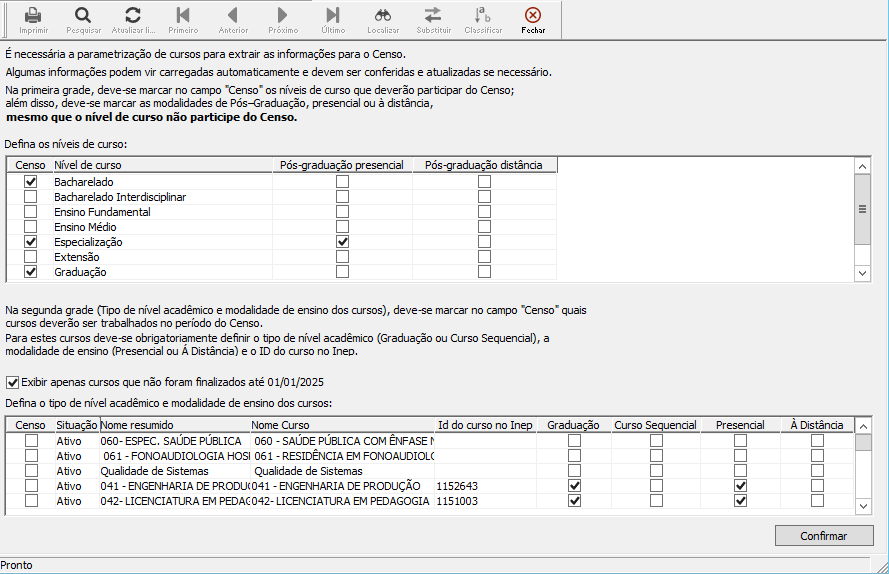The height and width of the screenshot is (574, 889).
Task: Check Censo for Qualidade de Sistemas
Action: click(32, 471)
